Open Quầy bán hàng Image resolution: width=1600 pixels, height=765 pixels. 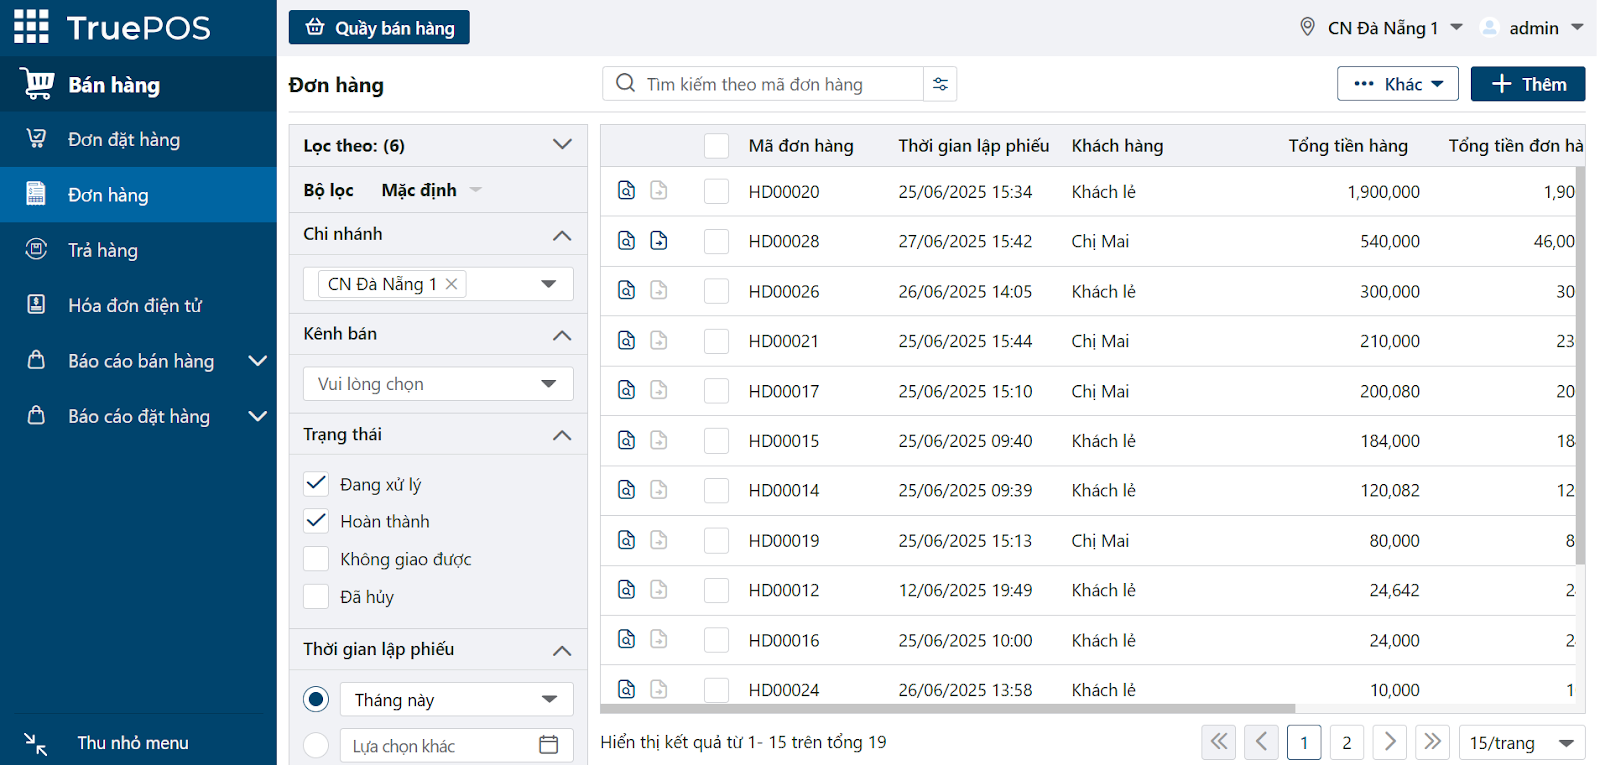pyautogui.click(x=379, y=28)
